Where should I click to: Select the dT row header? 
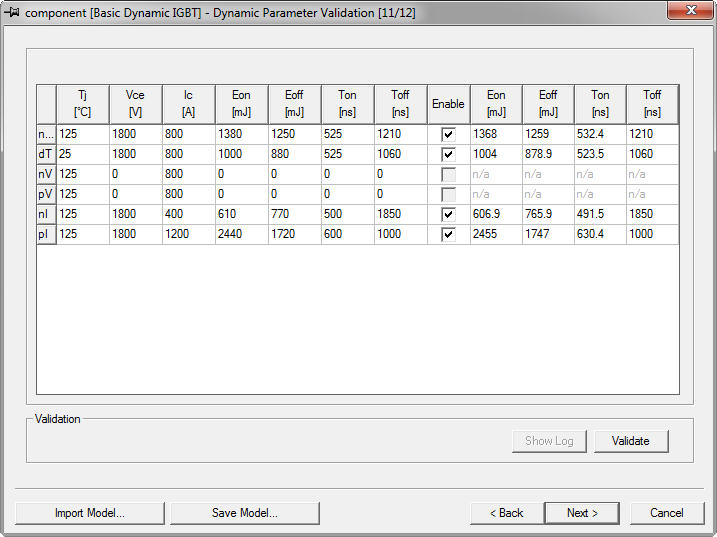tap(46, 154)
